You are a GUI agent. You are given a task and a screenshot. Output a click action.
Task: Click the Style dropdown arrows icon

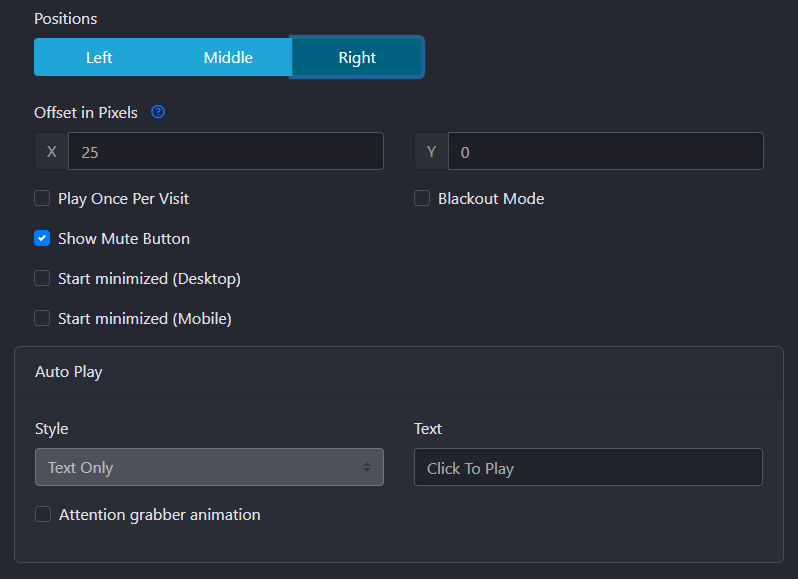pyautogui.click(x=366, y=467)
